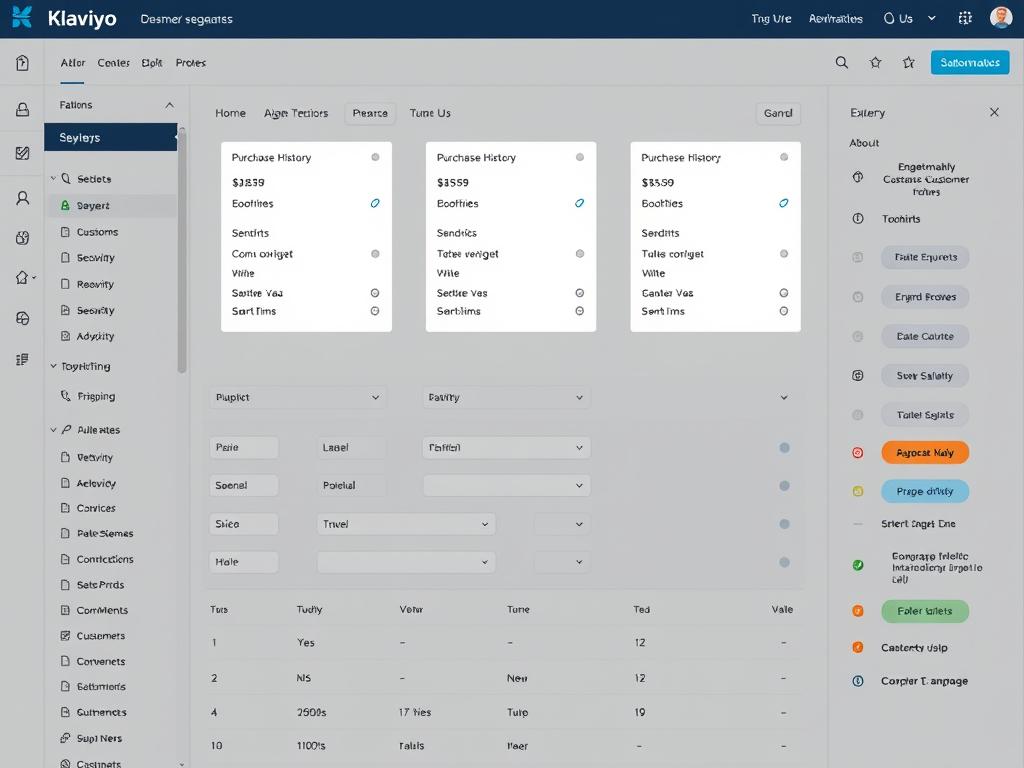Collapse the top section in the left sidebar

(x=170, y=104)
